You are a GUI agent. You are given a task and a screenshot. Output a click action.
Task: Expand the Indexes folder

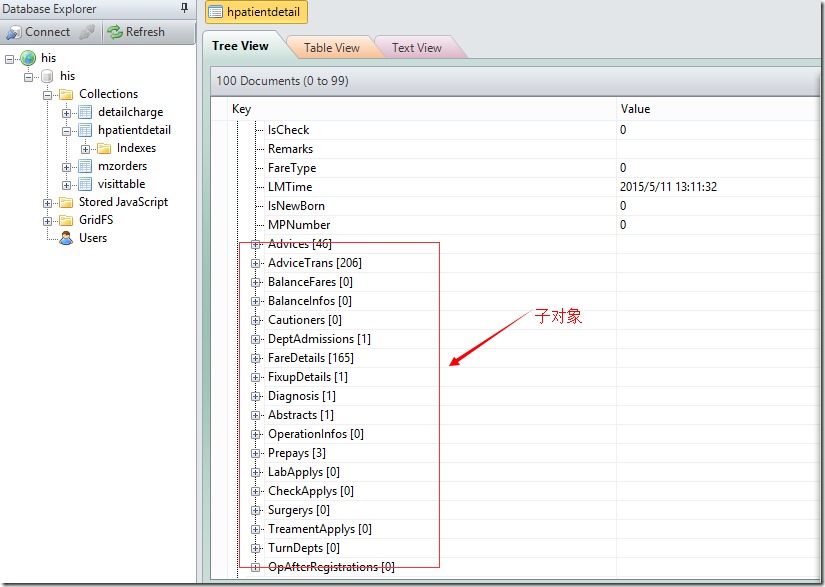85,148
